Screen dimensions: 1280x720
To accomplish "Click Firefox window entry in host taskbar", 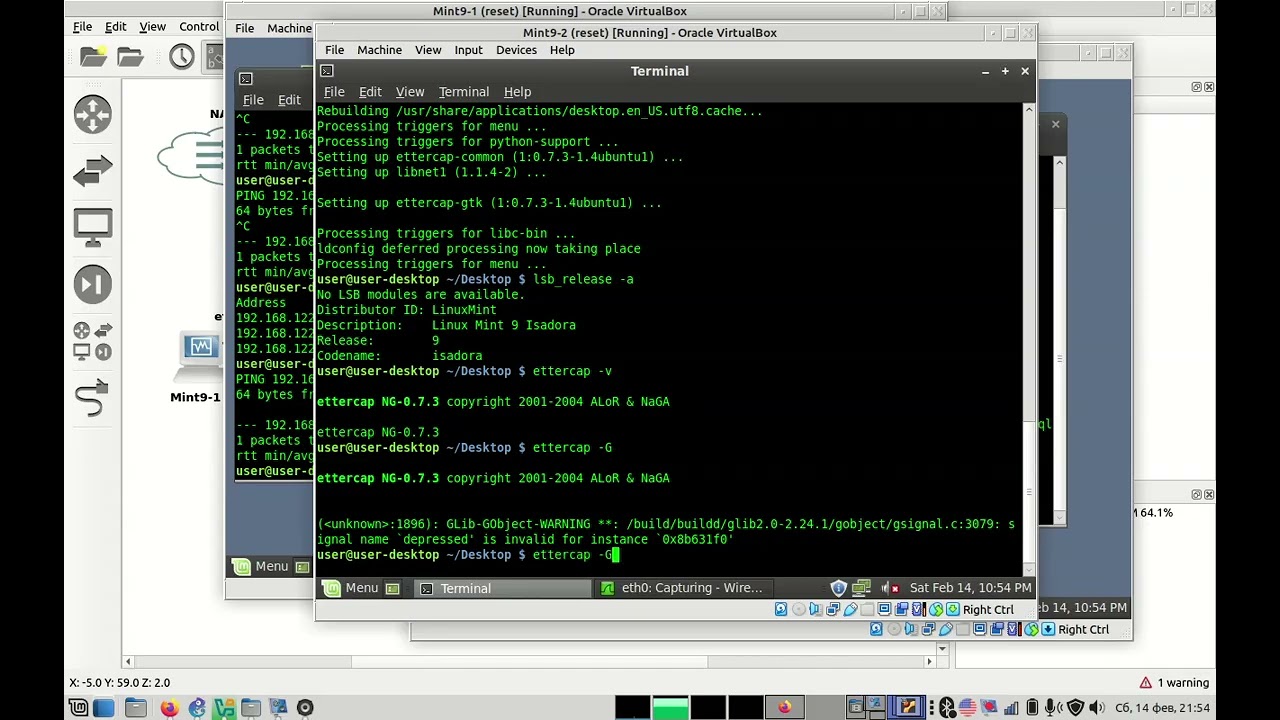I will [x=784, y=708].
